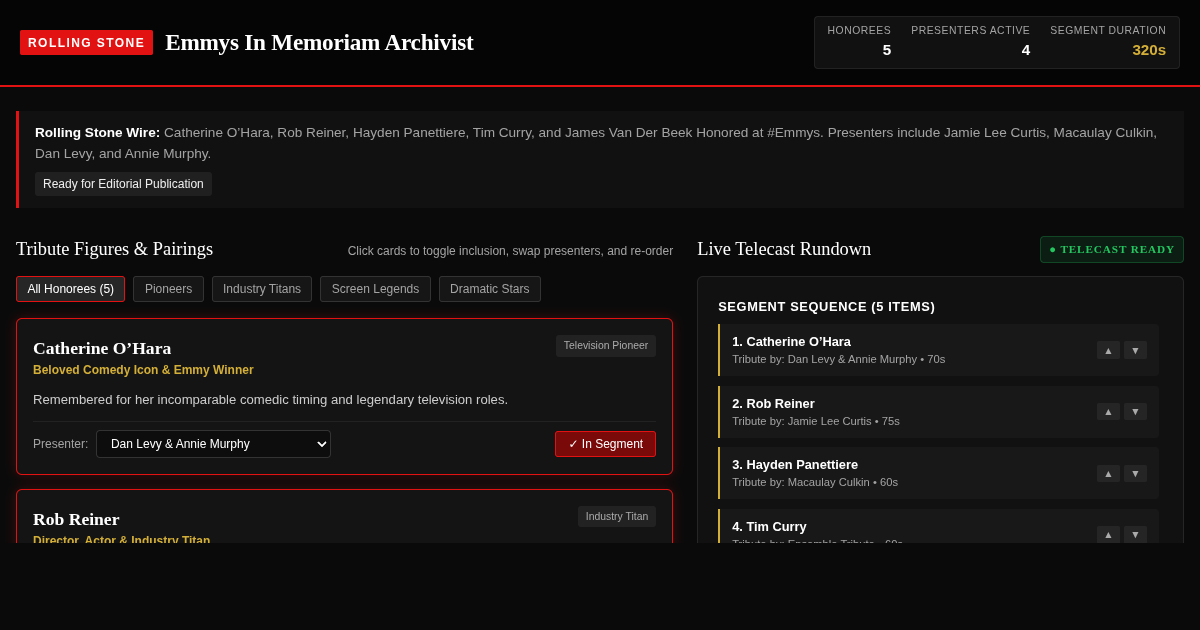1200x630 pixels.
Task: Click Segment Sequence (5 Items) heading
Action: point(827,307)
